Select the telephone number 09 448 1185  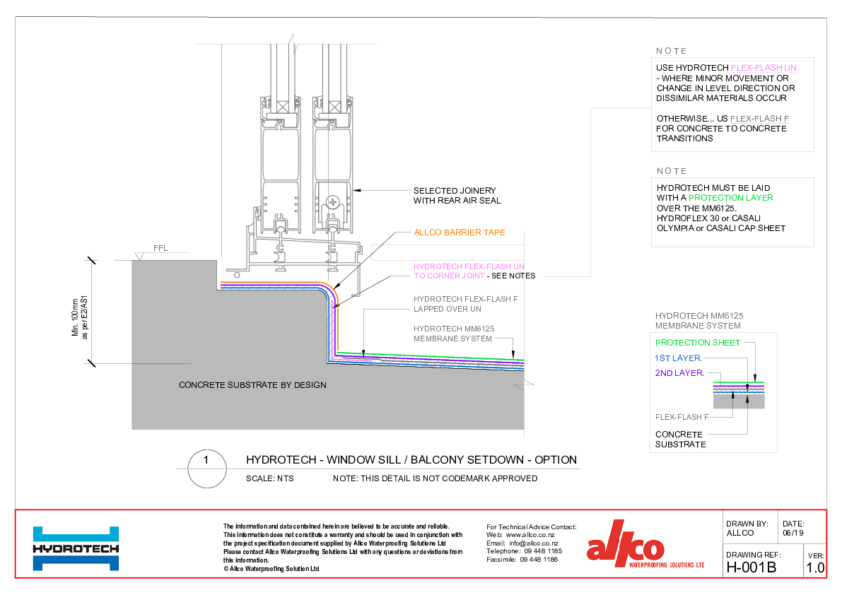[543, 551]
